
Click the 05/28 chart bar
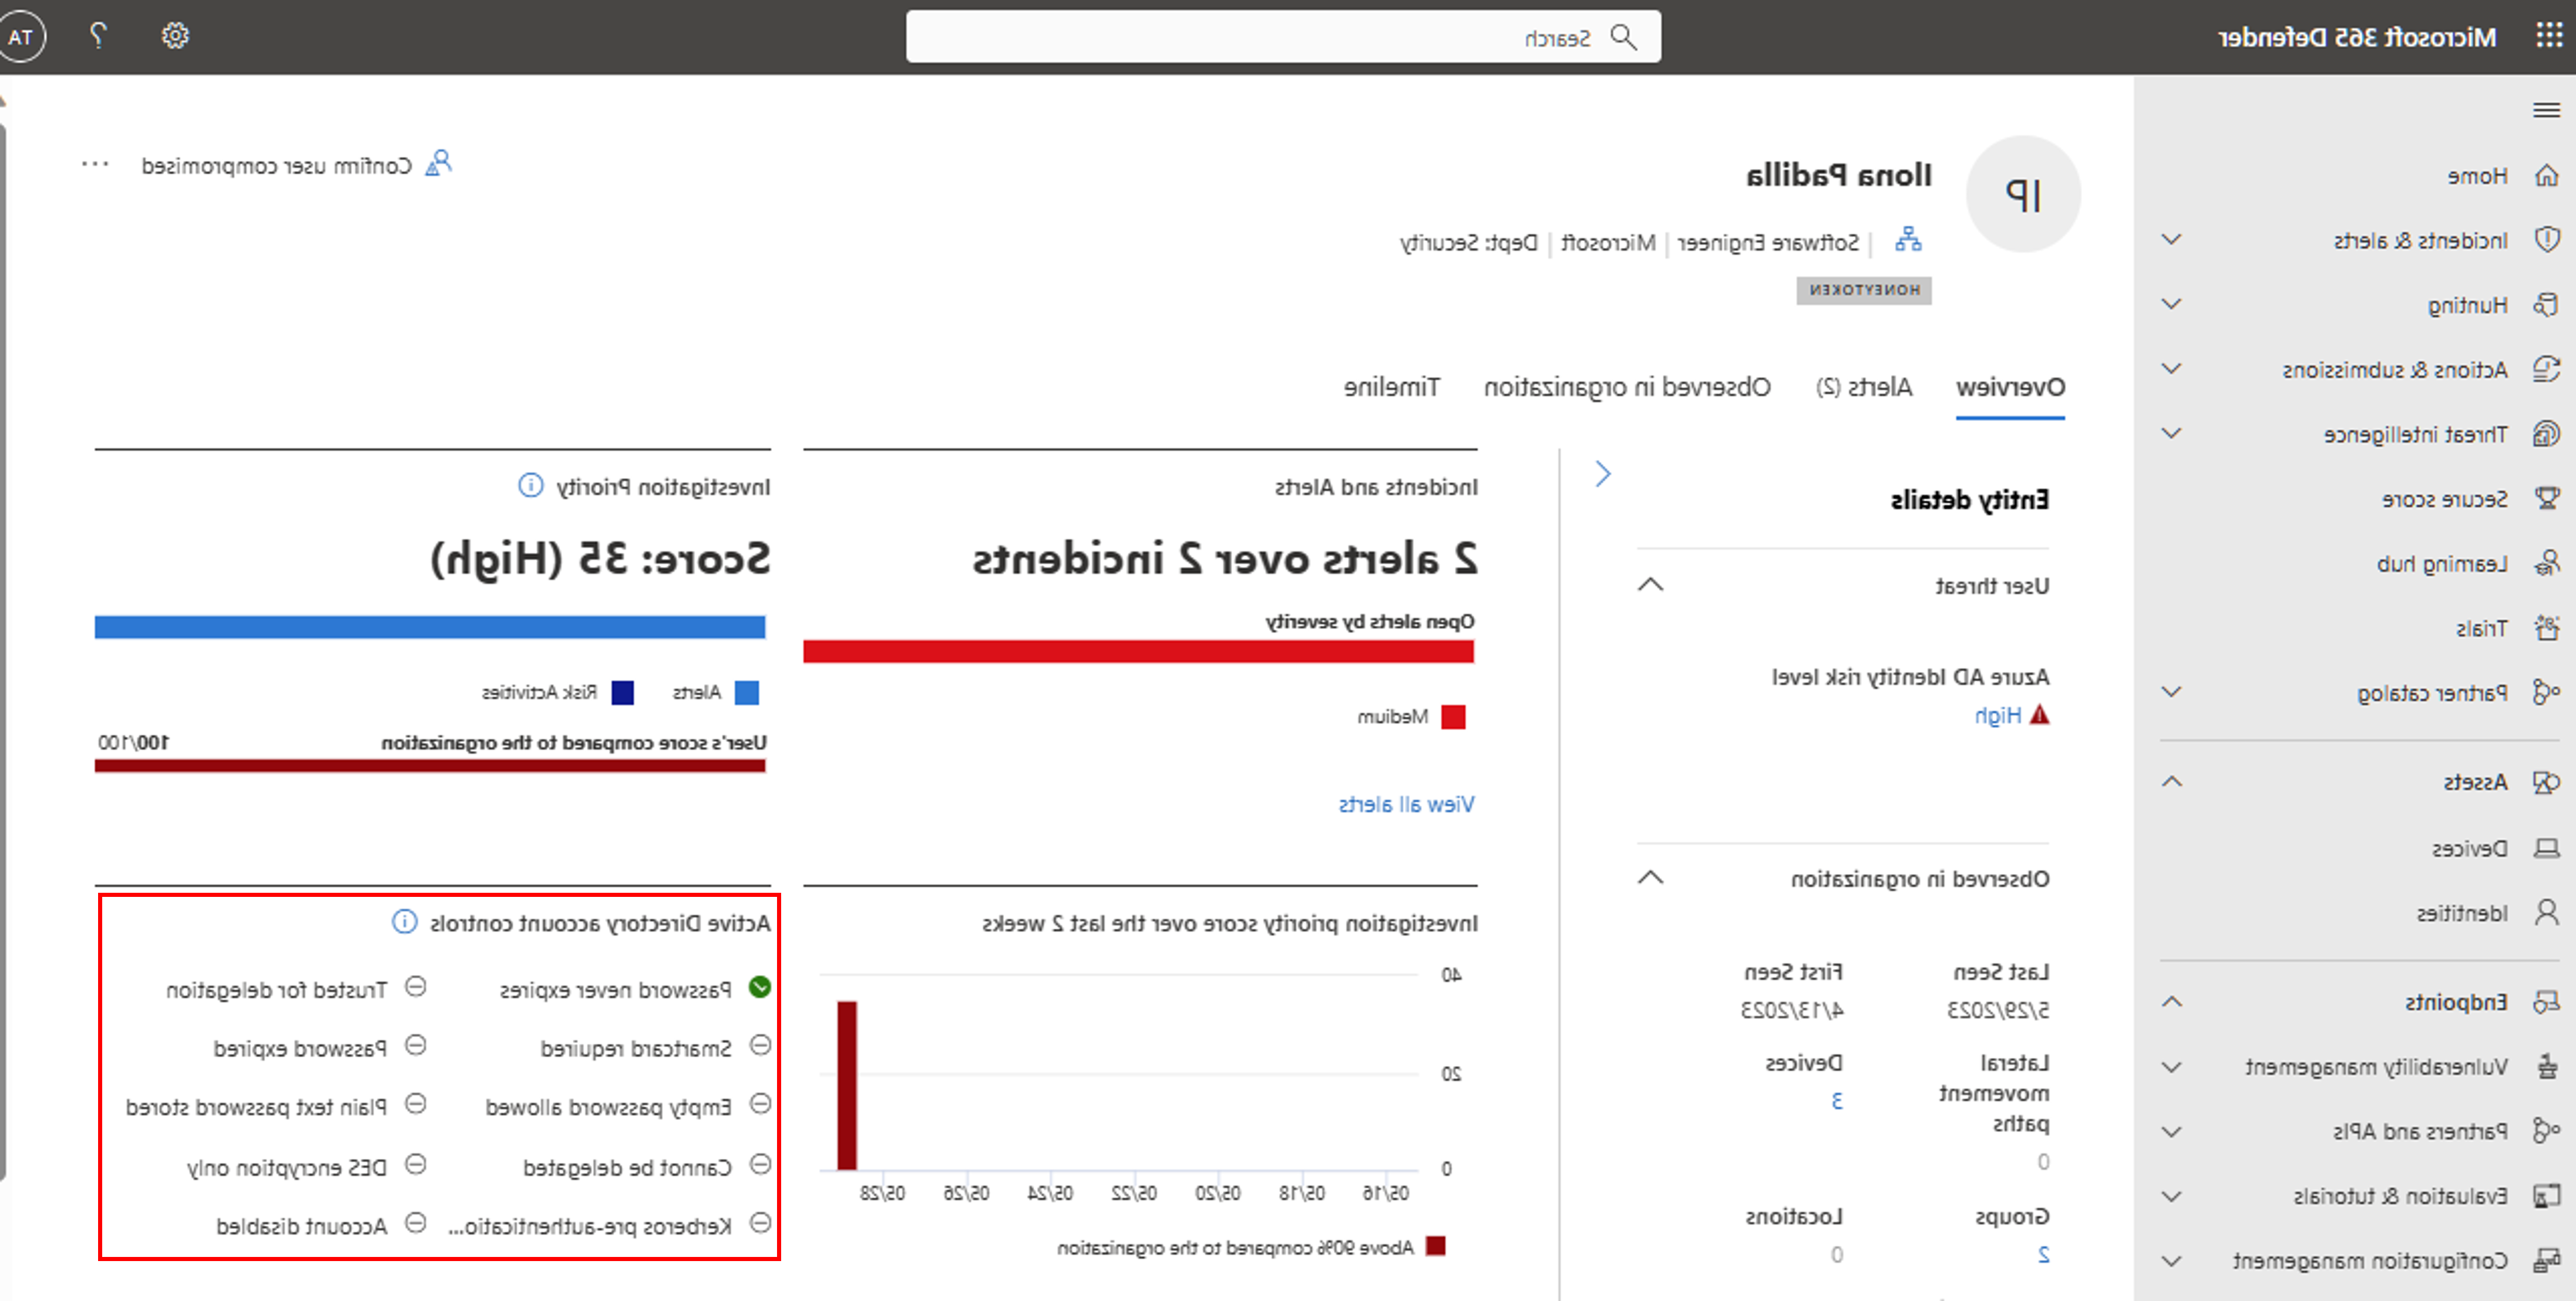click(847, 1085)
